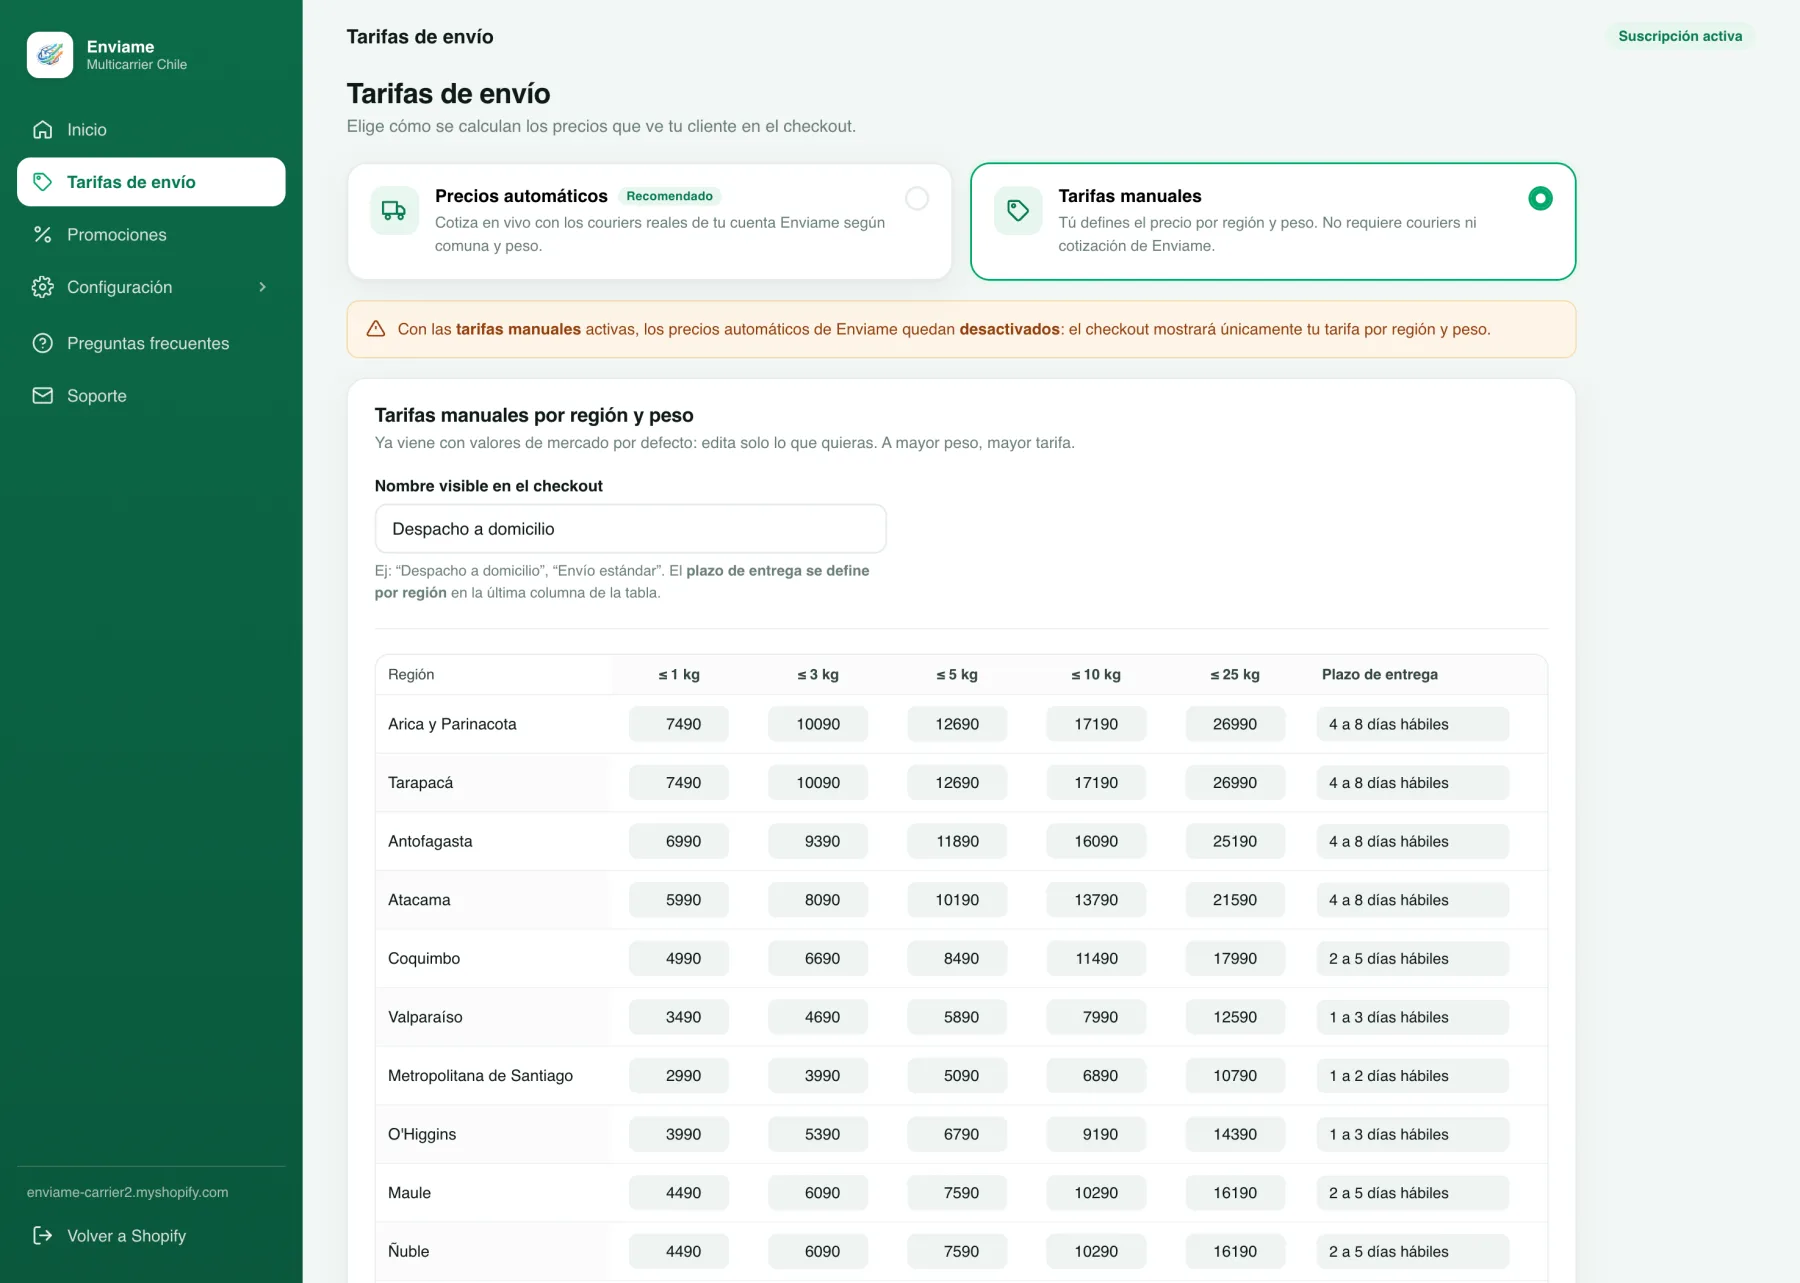The width and height of the screenshot is (1800, 1283).
Task: Click the Ñuble region name
Action: pyautogui.click(x=408, y=1251)
